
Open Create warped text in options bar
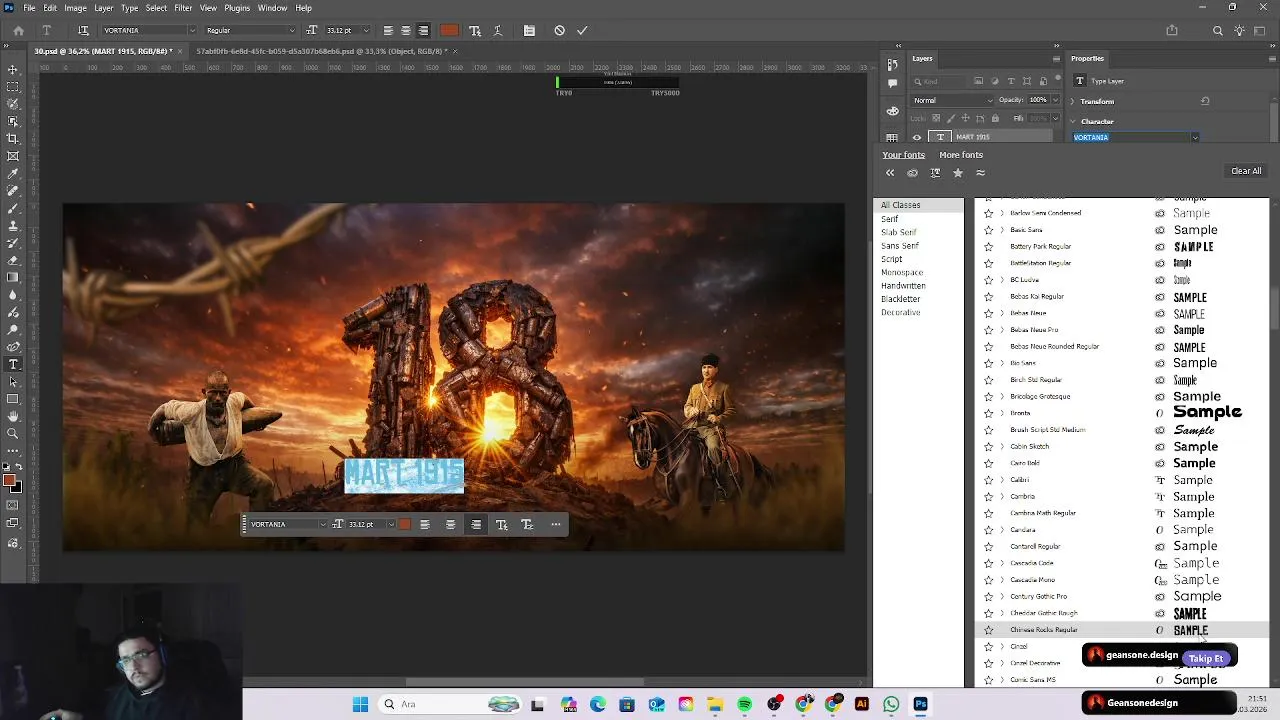point(497,30)
